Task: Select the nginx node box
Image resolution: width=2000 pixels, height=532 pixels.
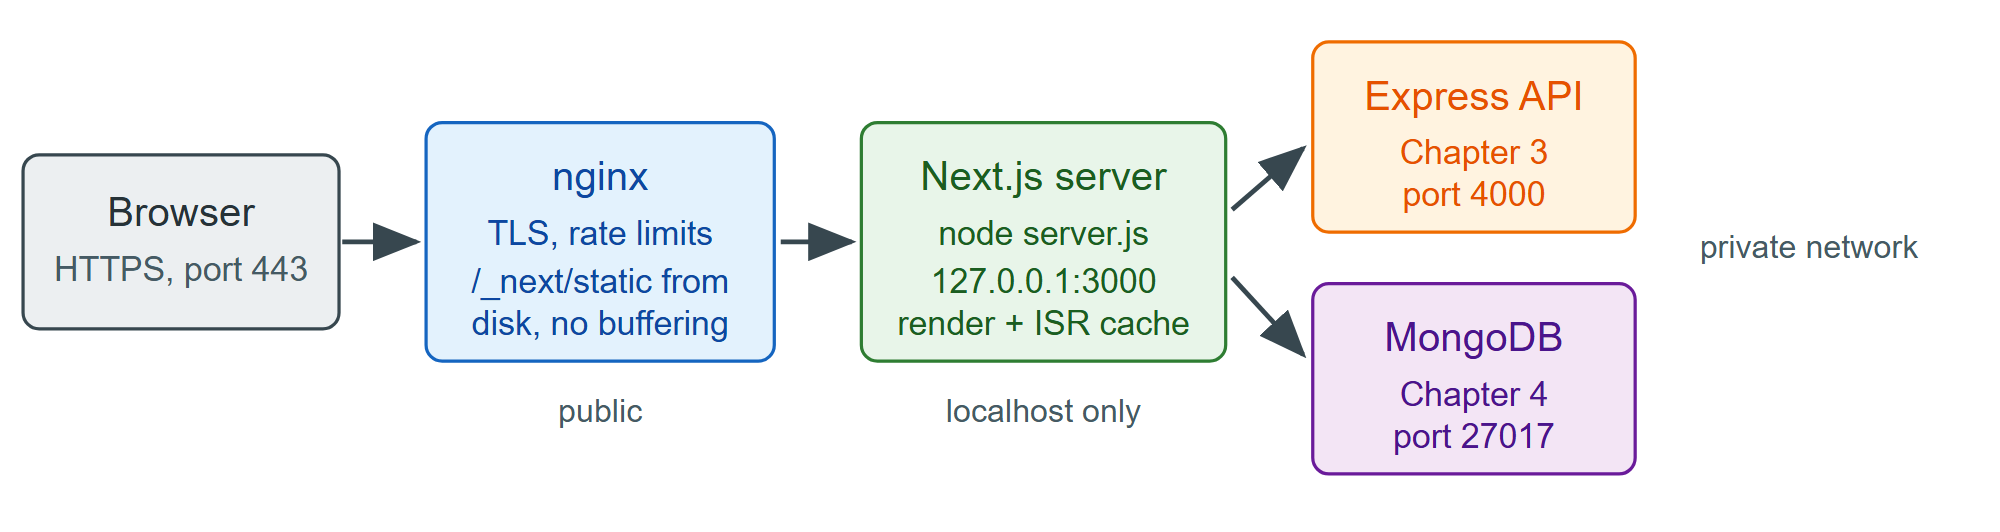Action: point(600,242)
